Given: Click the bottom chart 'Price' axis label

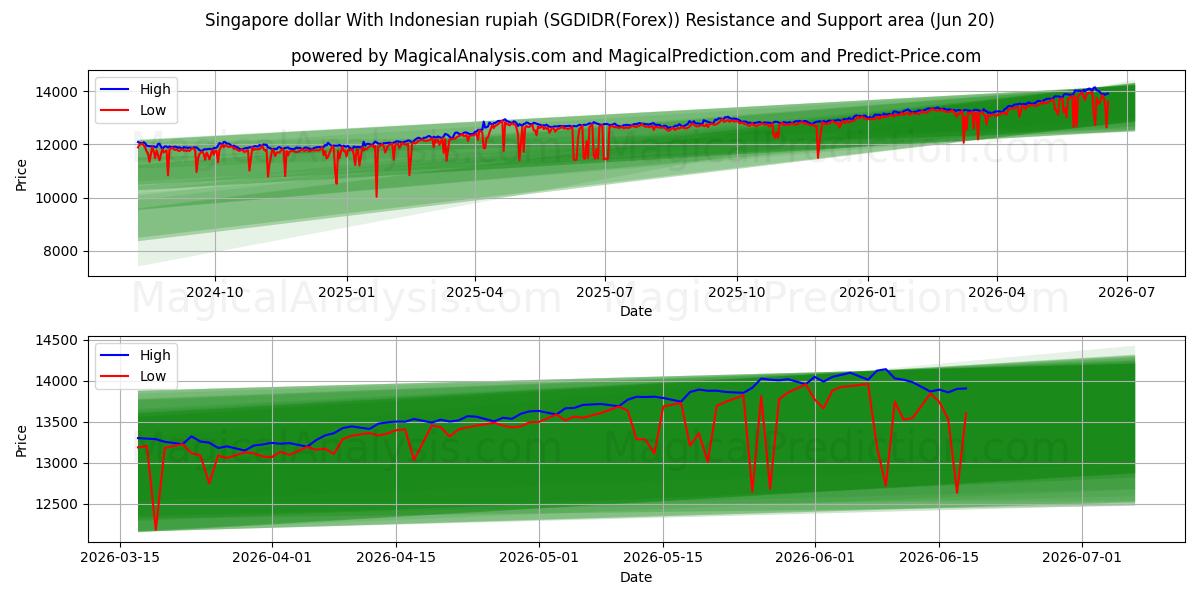Looking at the screenshot, I should [x=22, y=441].
